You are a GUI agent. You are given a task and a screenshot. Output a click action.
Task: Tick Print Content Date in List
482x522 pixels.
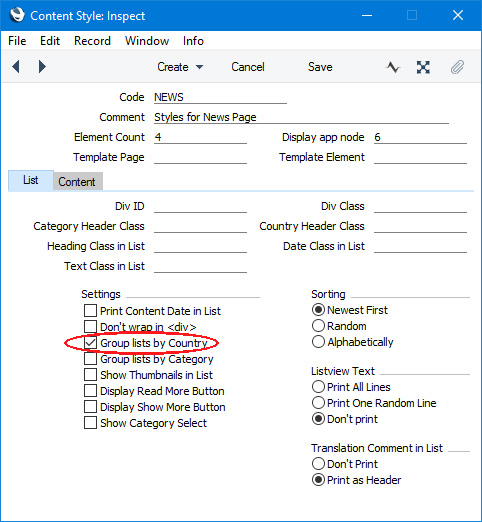pos(90,311)
